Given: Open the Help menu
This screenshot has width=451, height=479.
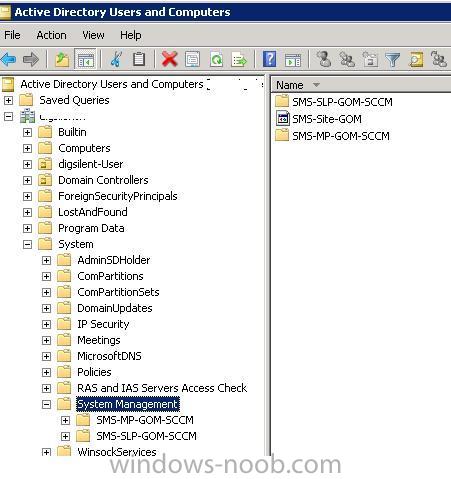Looking at the screenshot, I should click(x=131, y=35).
